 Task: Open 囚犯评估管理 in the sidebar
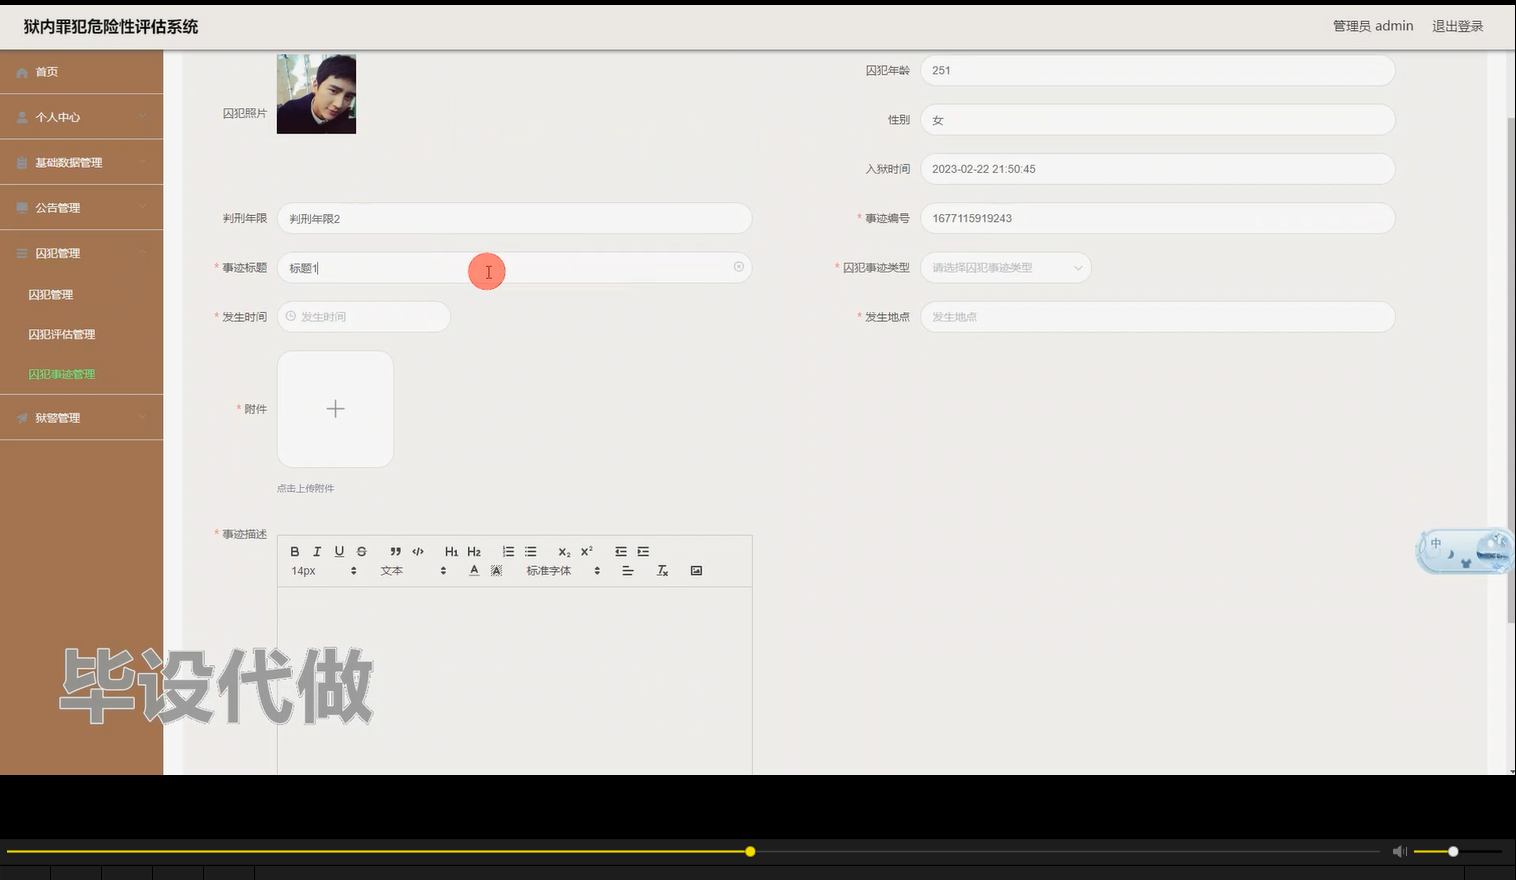click(62, 334)
